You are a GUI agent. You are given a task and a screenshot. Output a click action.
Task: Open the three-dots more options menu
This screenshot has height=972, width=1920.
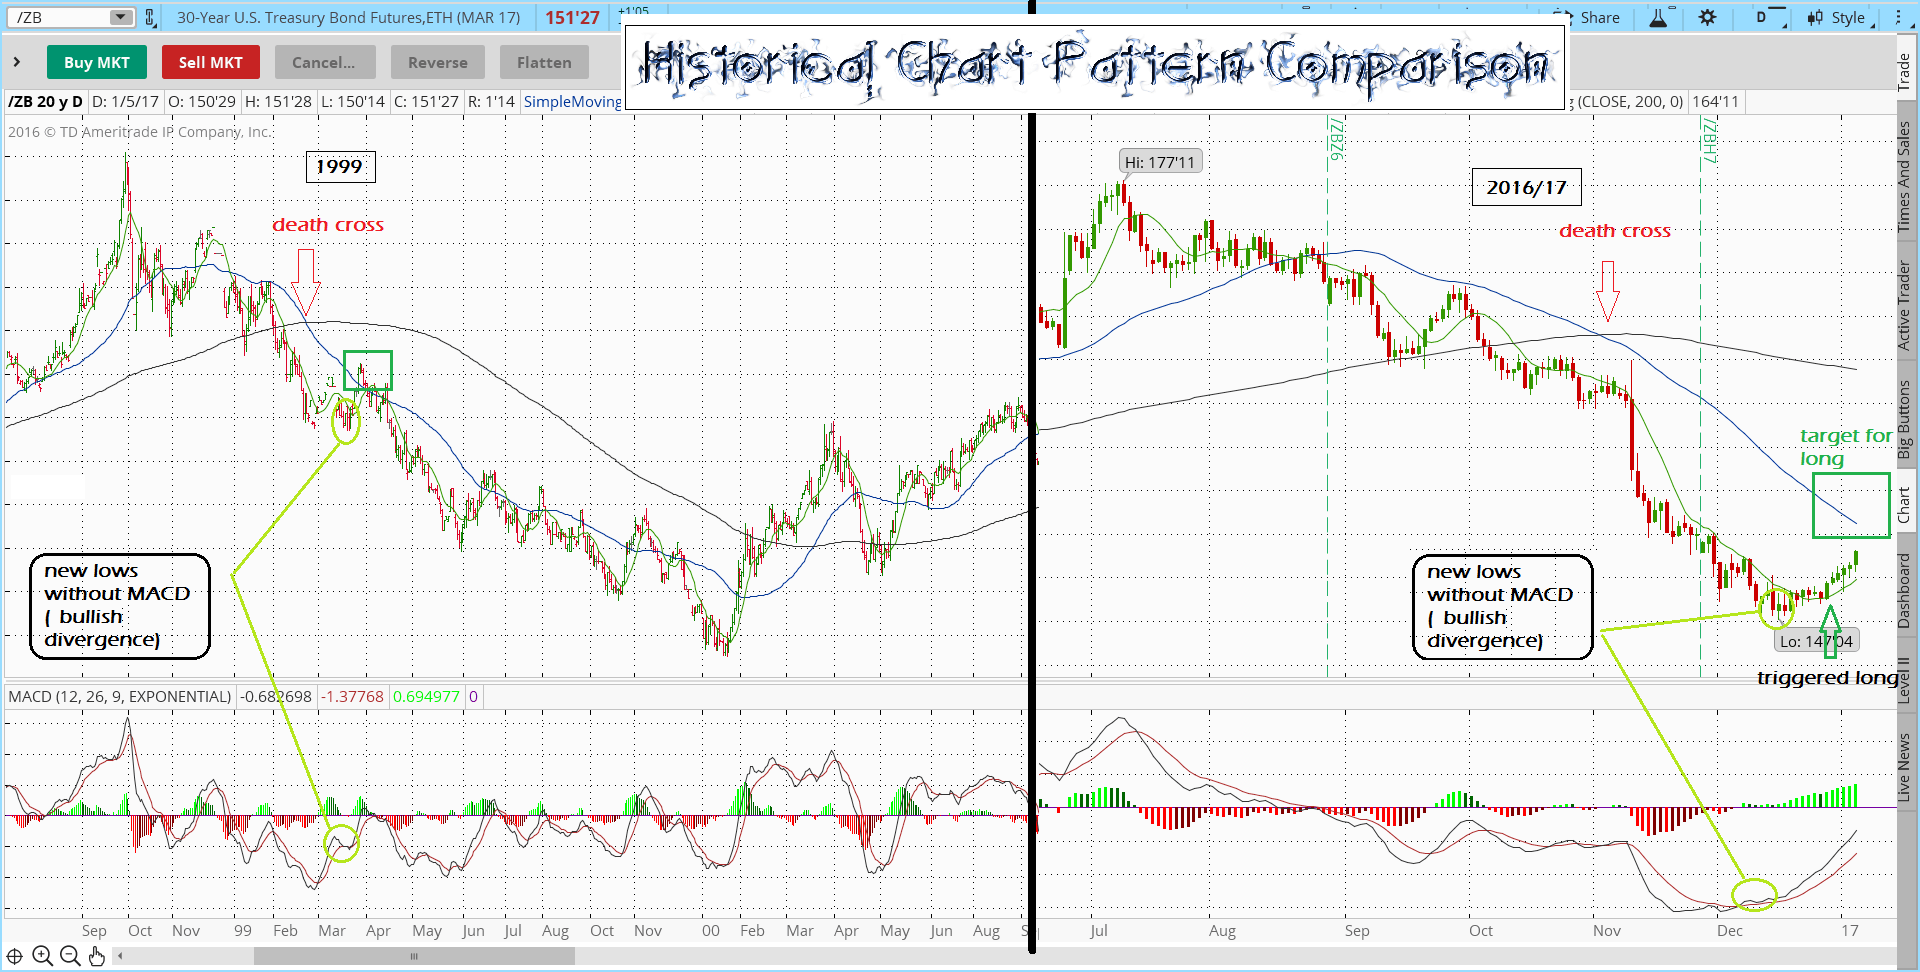(x=1898, y=18)
